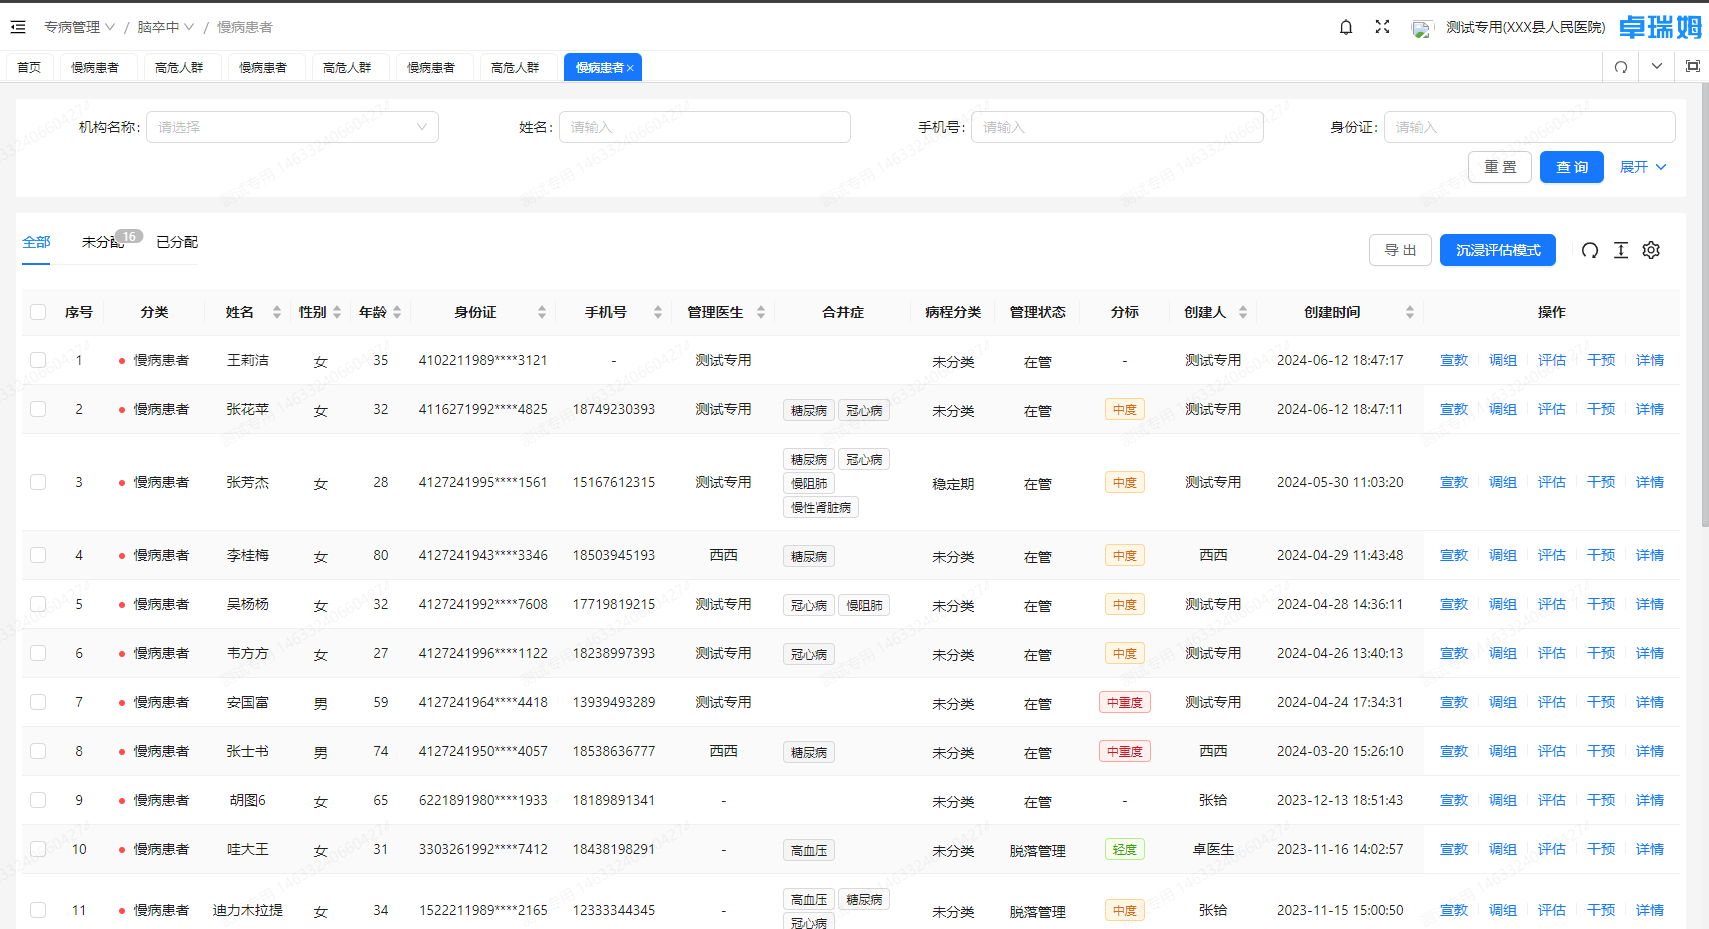Refresh the current tab page icon
Screen dimensions: 1709x929
1621,67
